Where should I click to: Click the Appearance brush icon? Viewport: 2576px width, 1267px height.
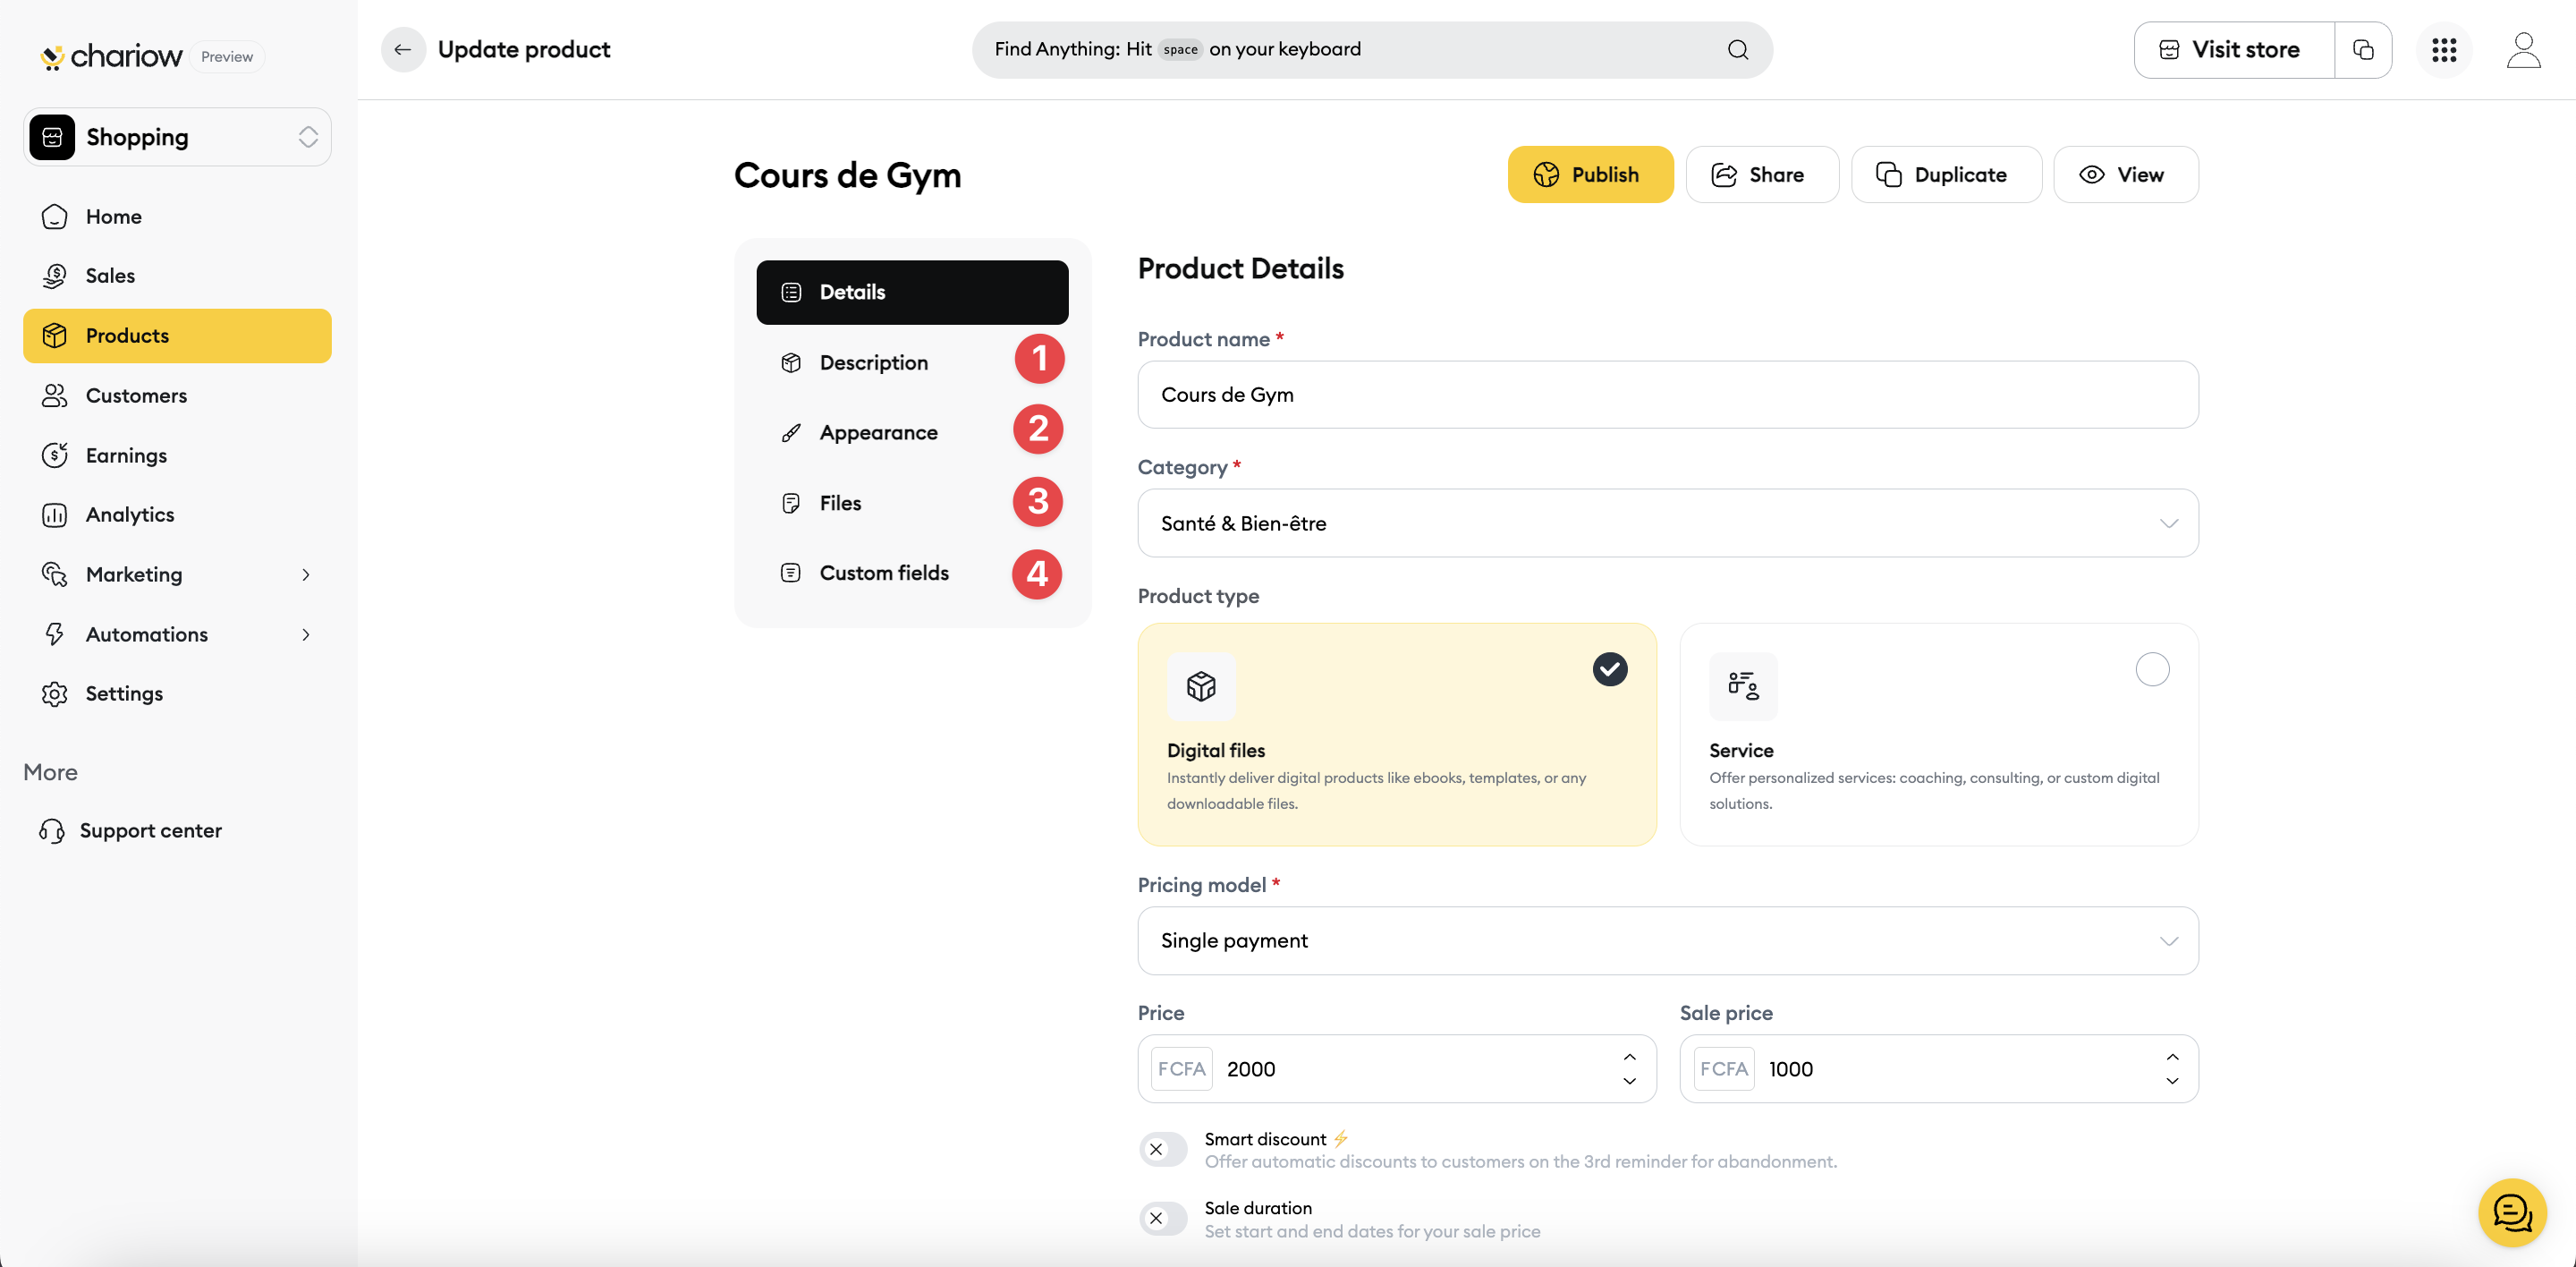791,433
